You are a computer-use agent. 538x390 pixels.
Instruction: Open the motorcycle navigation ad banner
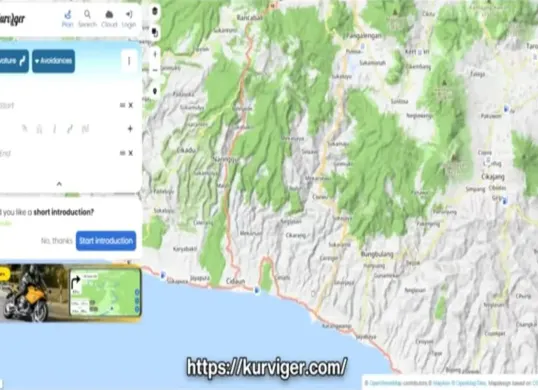pos(70,294)
